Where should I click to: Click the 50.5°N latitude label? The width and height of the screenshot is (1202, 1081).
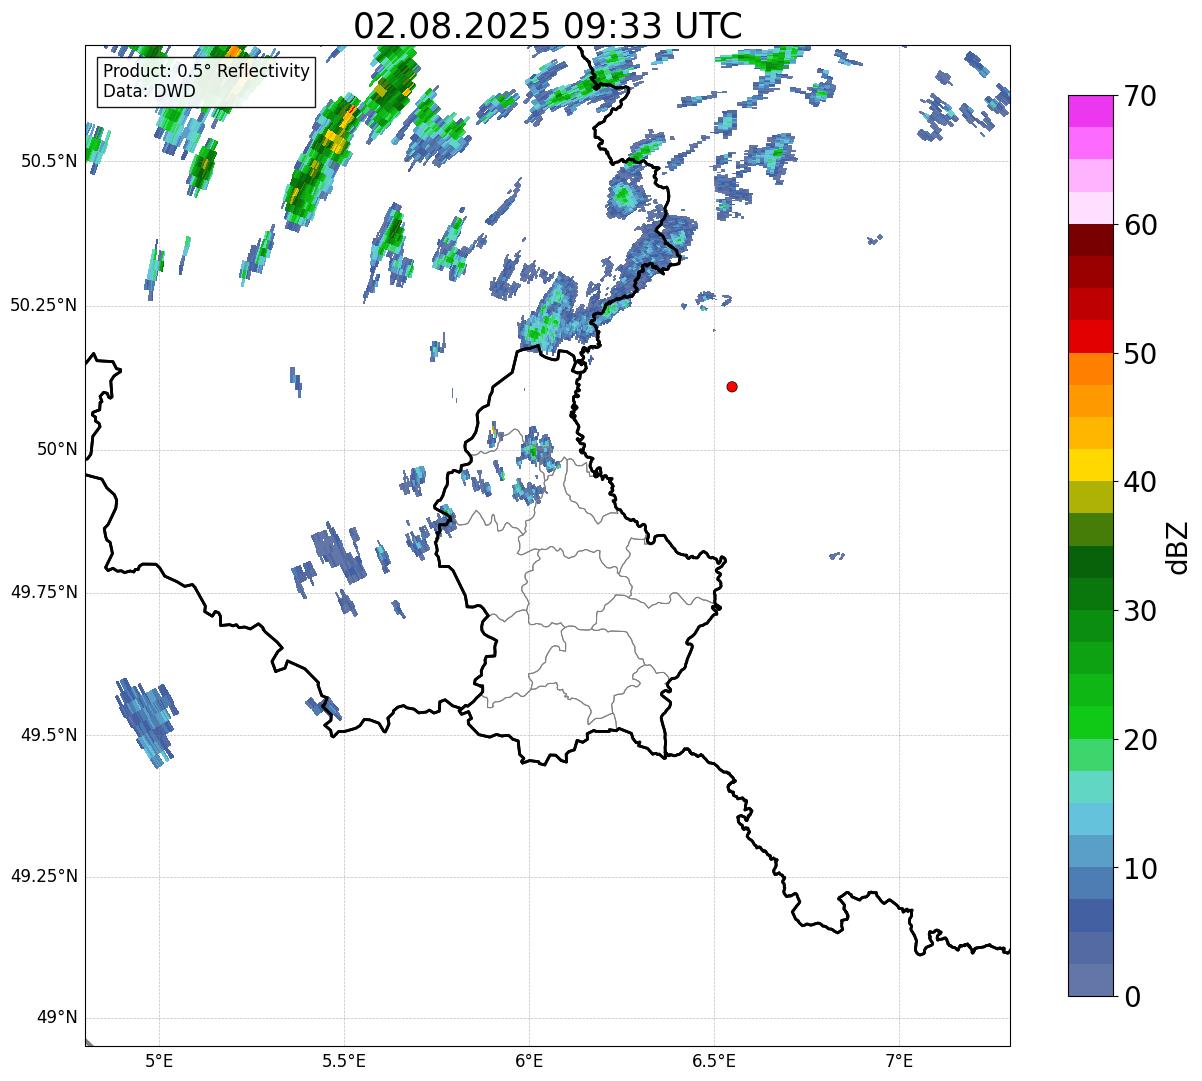pyautogui.click(x=48, y=161)
